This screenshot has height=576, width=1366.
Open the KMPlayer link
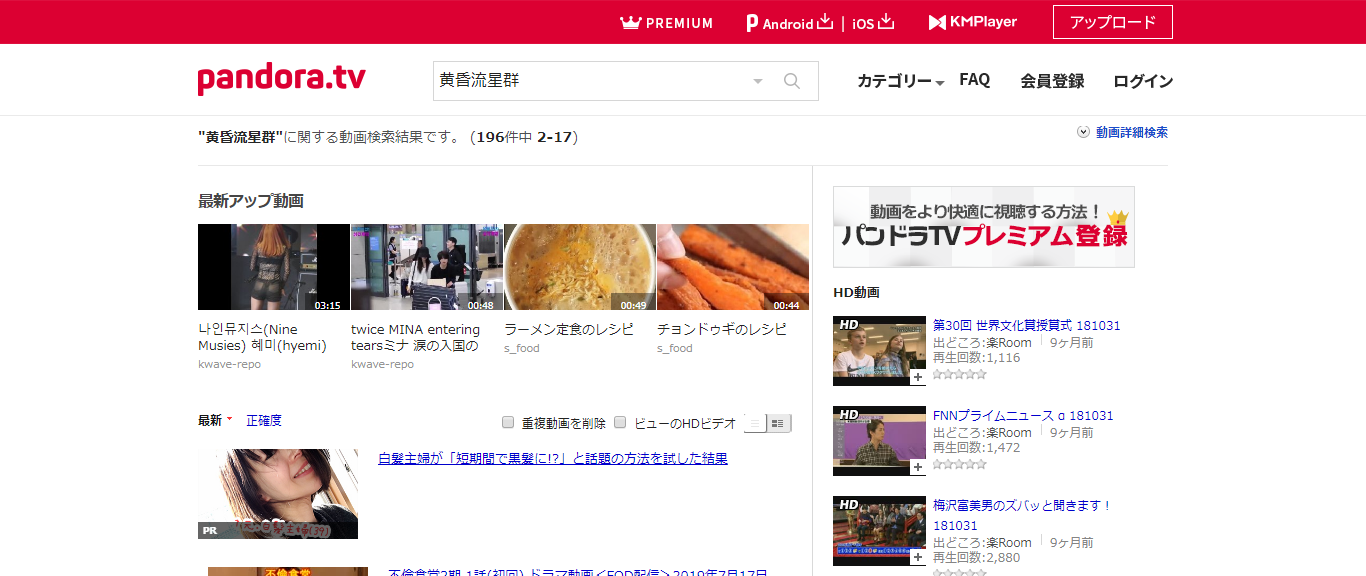point(972,22)
